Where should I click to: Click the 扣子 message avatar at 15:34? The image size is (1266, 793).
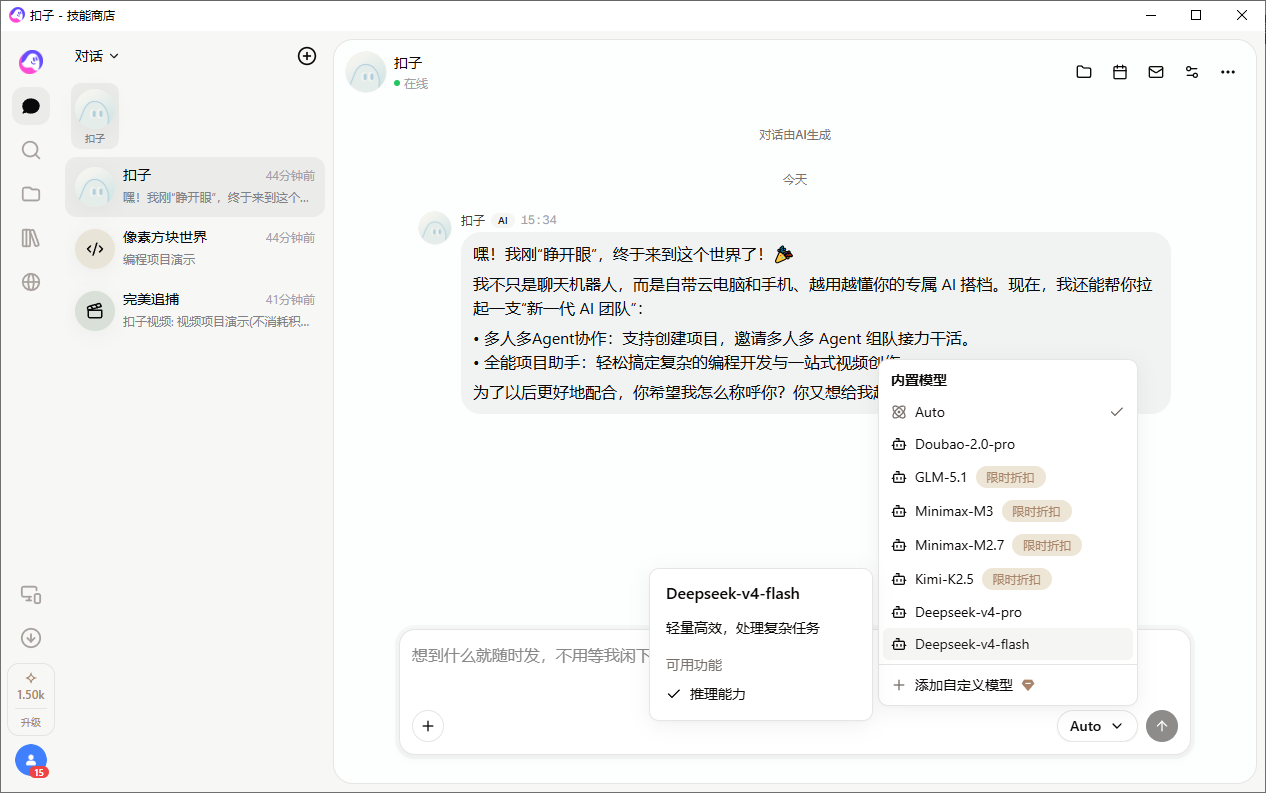tap(435, 228)
